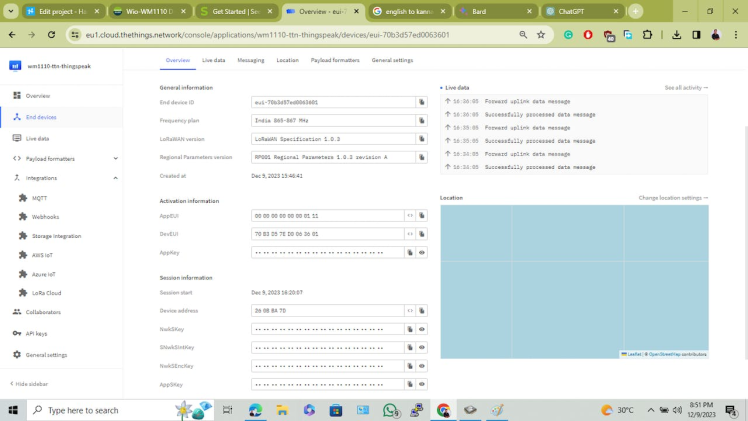Screen dimensions: 748x421
Task: Collapse sidebar using Hide sidebar
Action: [32, 383]
